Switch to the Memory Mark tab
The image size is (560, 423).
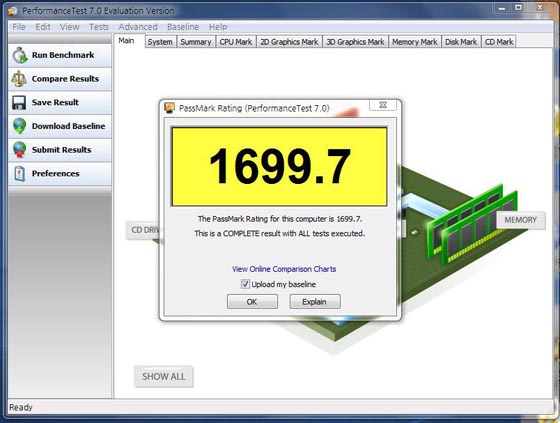415,42
